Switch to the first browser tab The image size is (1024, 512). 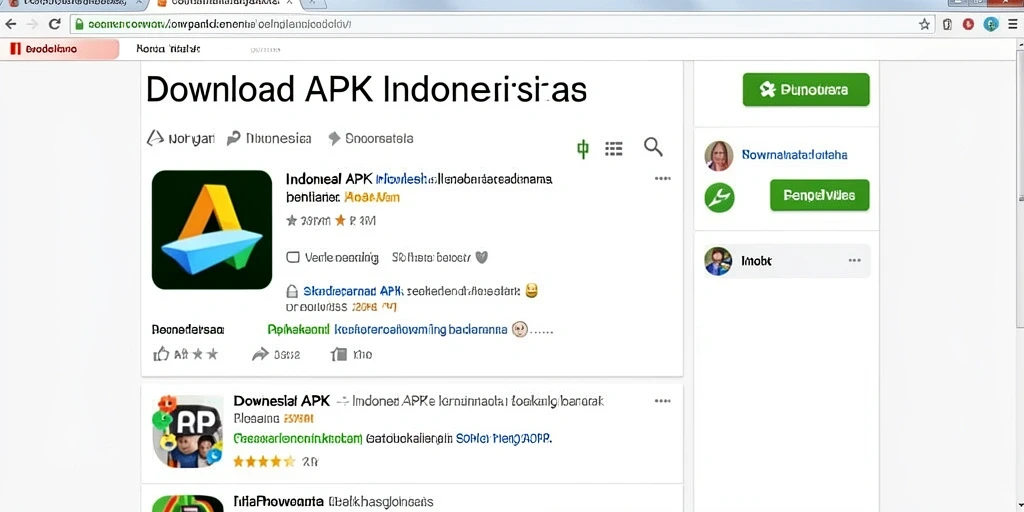click(x=73, y=3)
